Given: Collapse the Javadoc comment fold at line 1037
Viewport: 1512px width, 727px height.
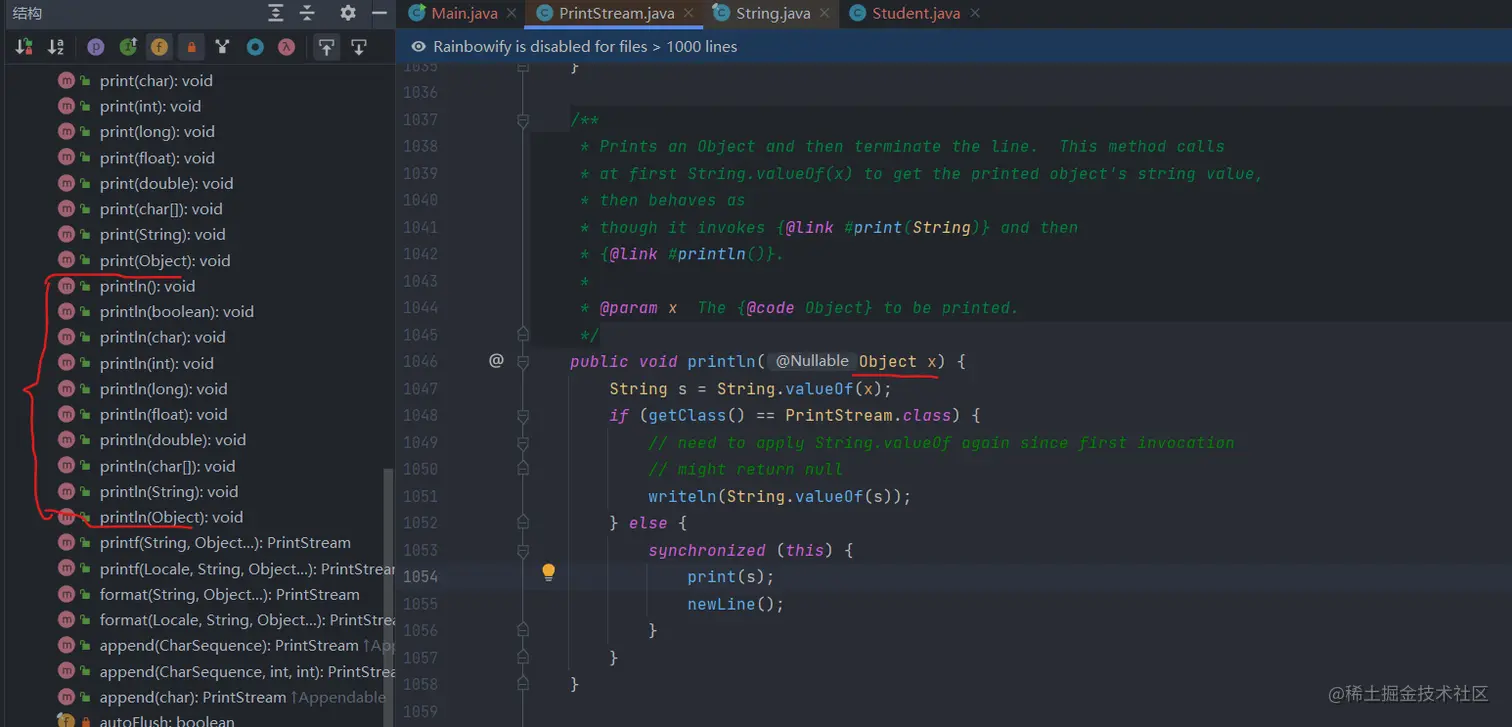Looking at the screenshot, I should [522, 120].
